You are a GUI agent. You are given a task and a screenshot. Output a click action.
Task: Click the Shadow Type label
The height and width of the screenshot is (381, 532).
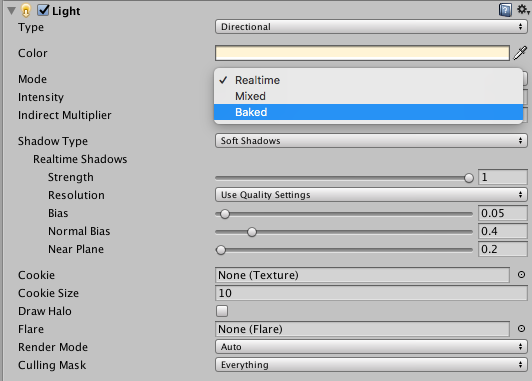coord(53,141)
